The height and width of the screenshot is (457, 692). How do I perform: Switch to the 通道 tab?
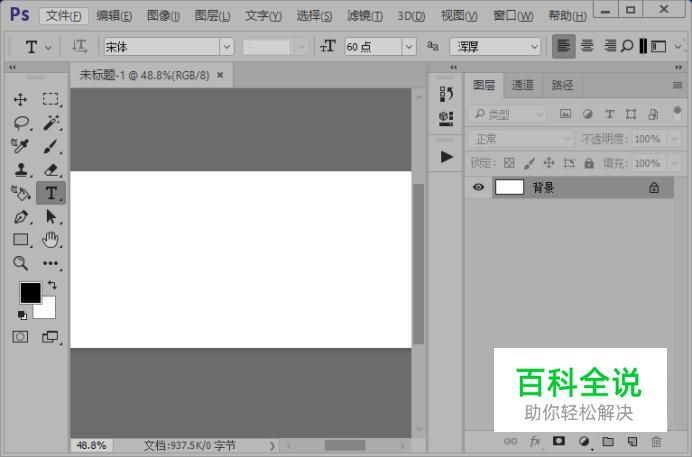pos(523,85)
